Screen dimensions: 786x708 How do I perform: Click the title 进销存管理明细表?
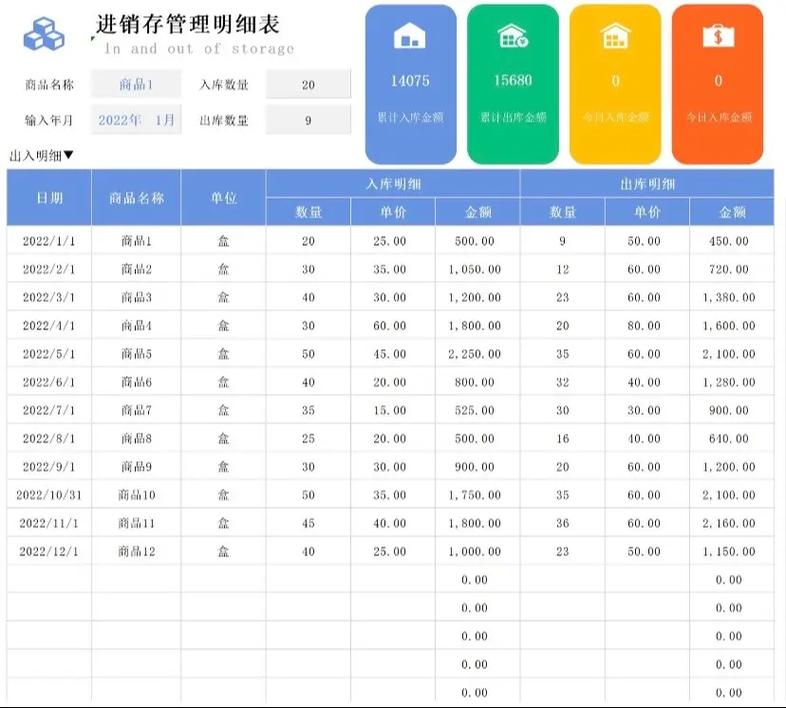point(188,24)
